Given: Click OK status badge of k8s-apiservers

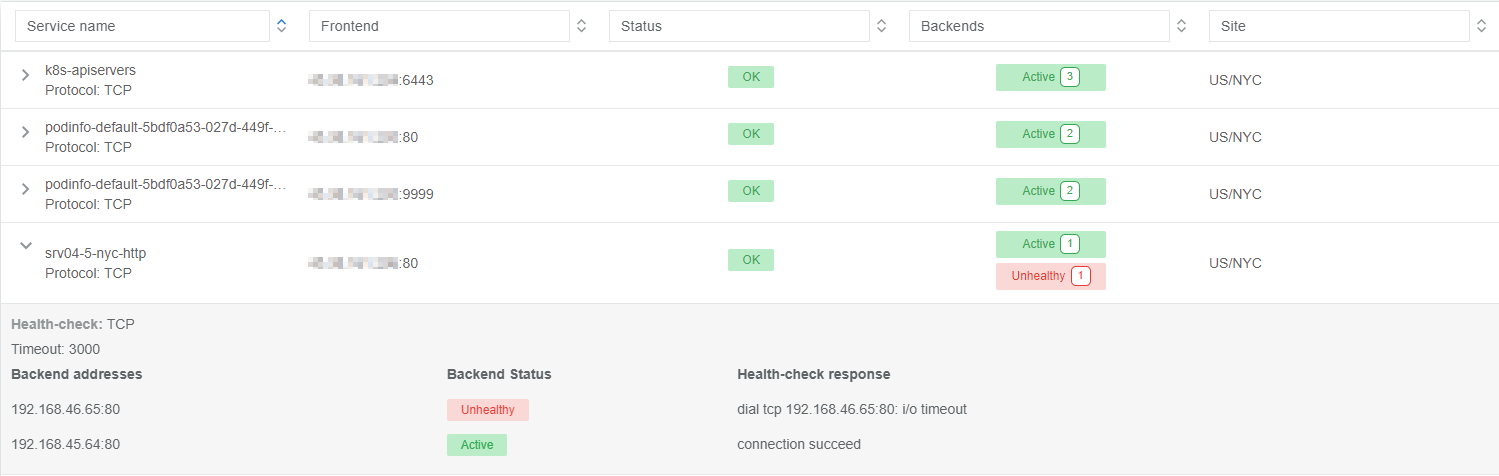Looking at the screenshot, I should (750, 77).
